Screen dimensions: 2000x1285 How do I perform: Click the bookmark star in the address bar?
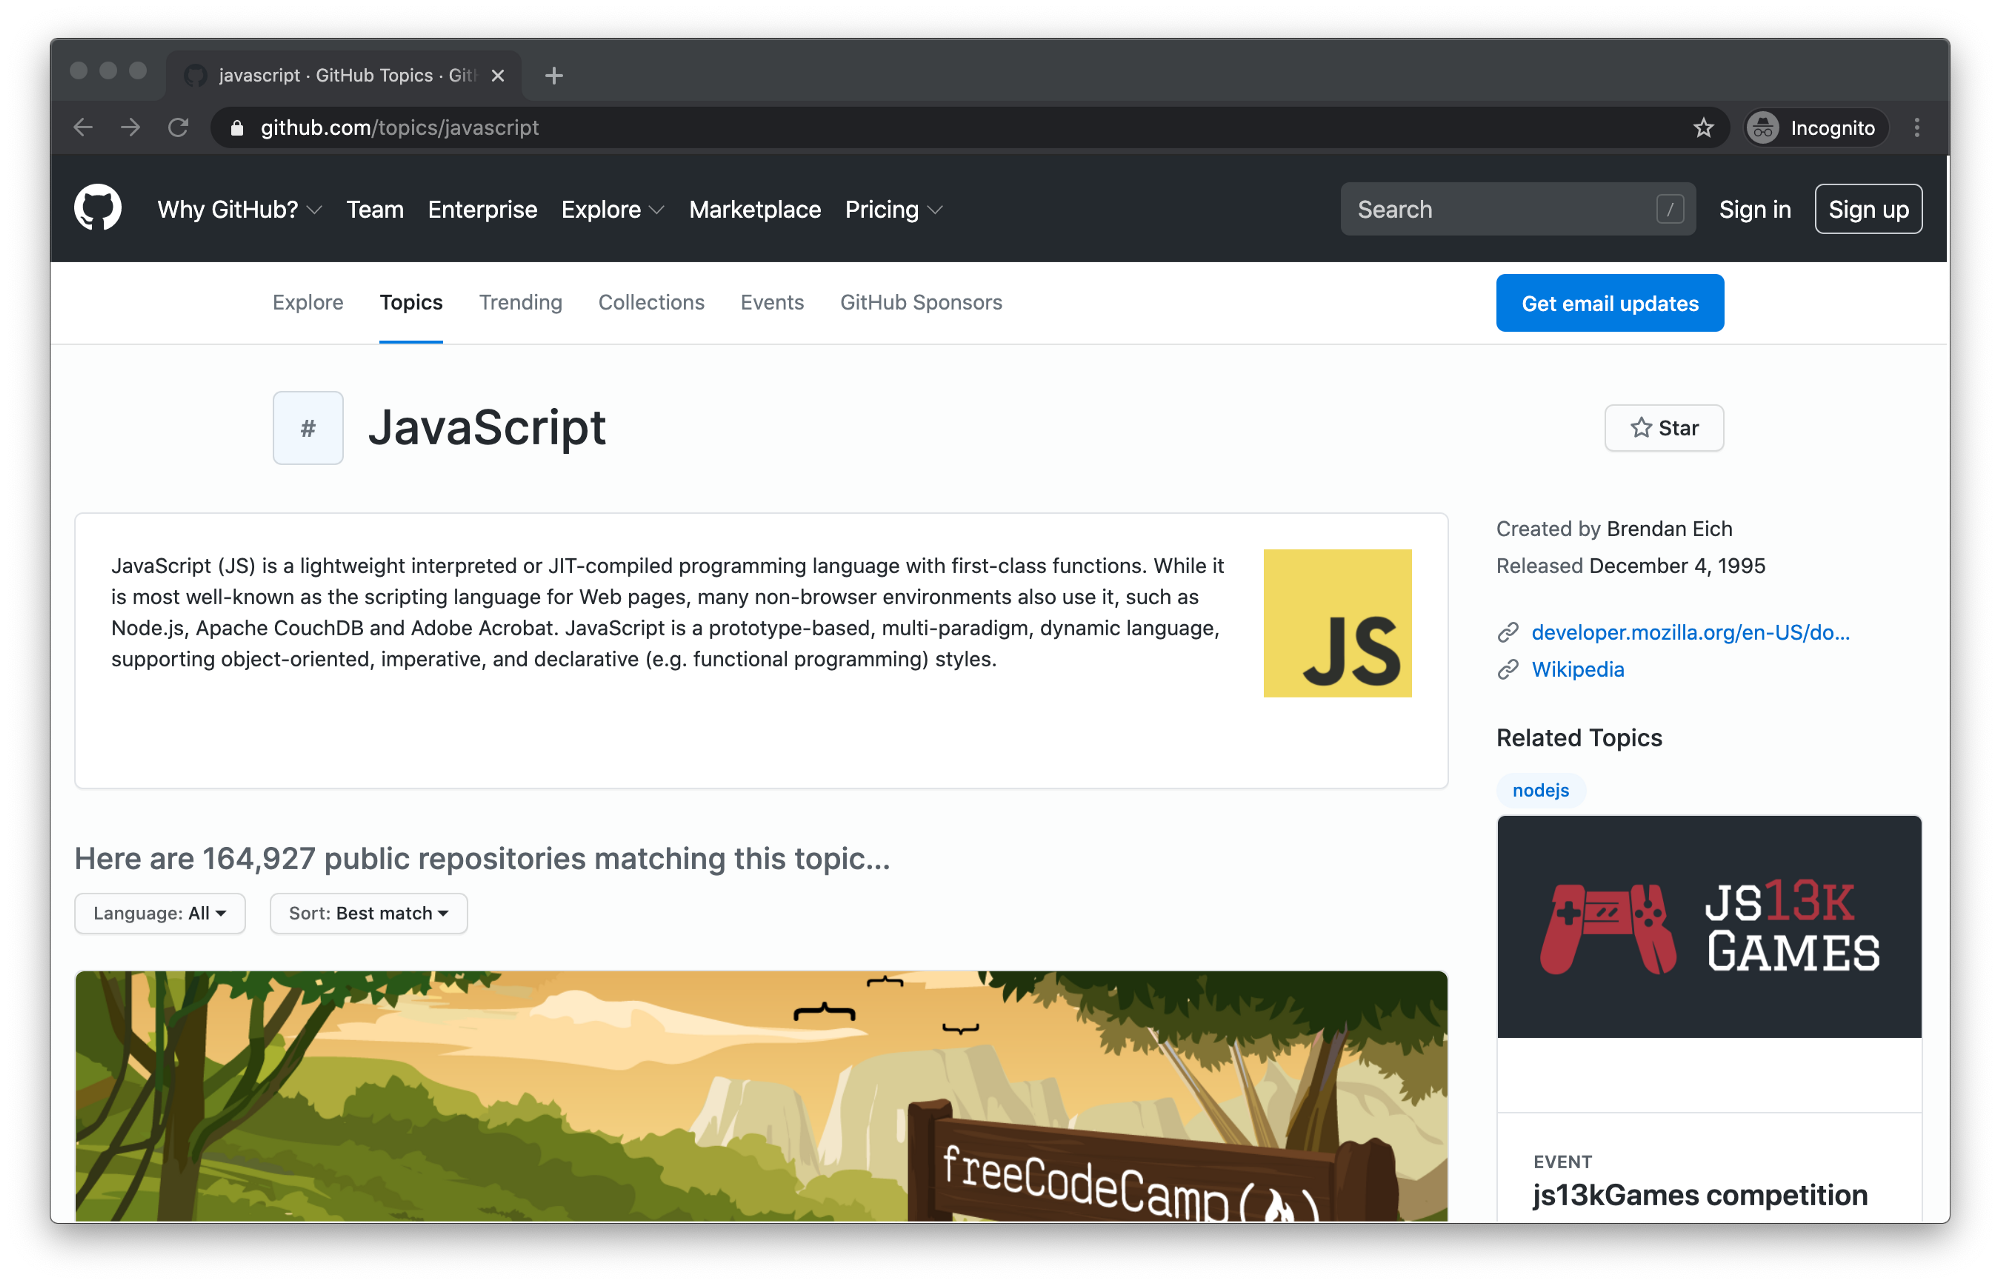1704,127
